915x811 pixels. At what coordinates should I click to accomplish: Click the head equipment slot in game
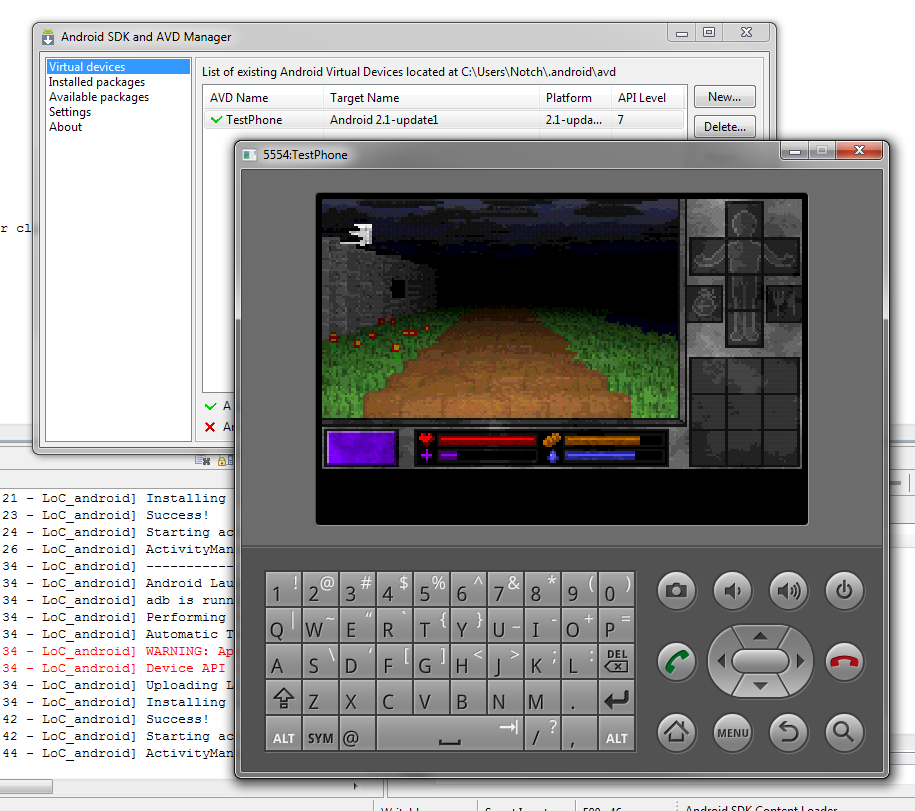point(745,219)
